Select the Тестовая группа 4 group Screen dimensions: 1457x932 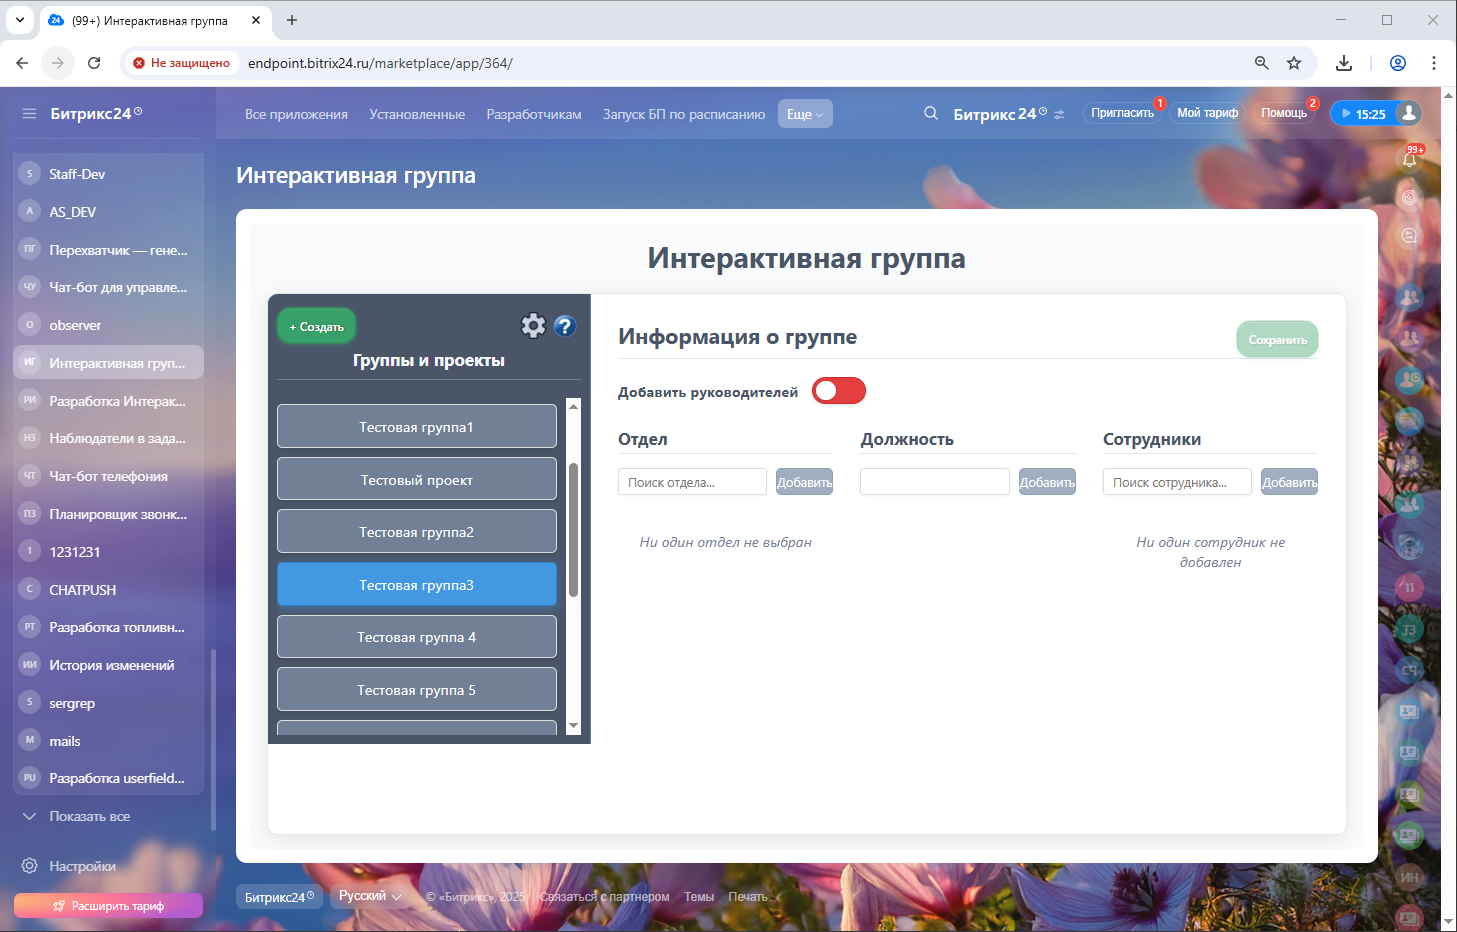point(416,637)
